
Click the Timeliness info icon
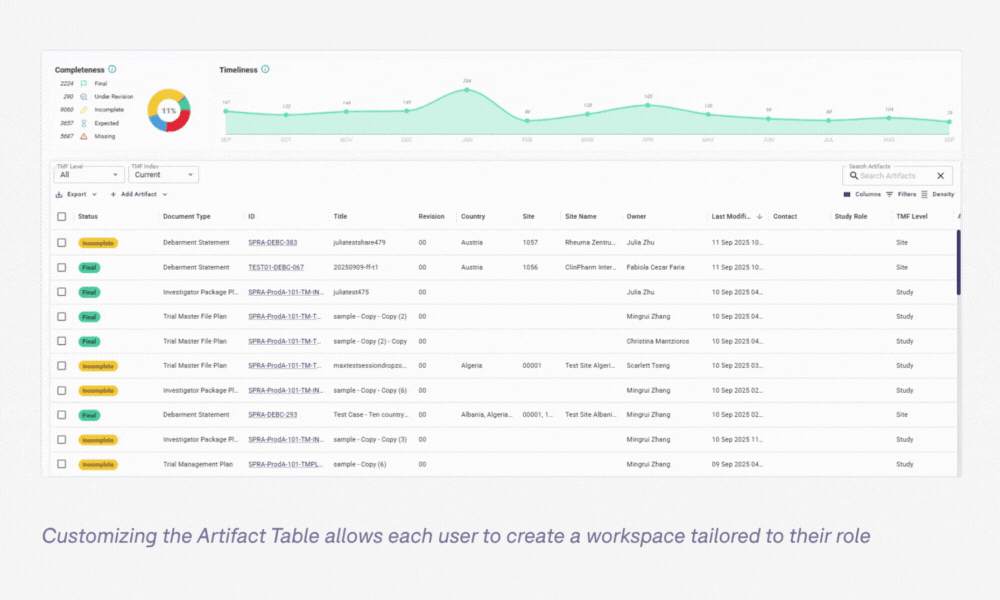click(264, 69)
